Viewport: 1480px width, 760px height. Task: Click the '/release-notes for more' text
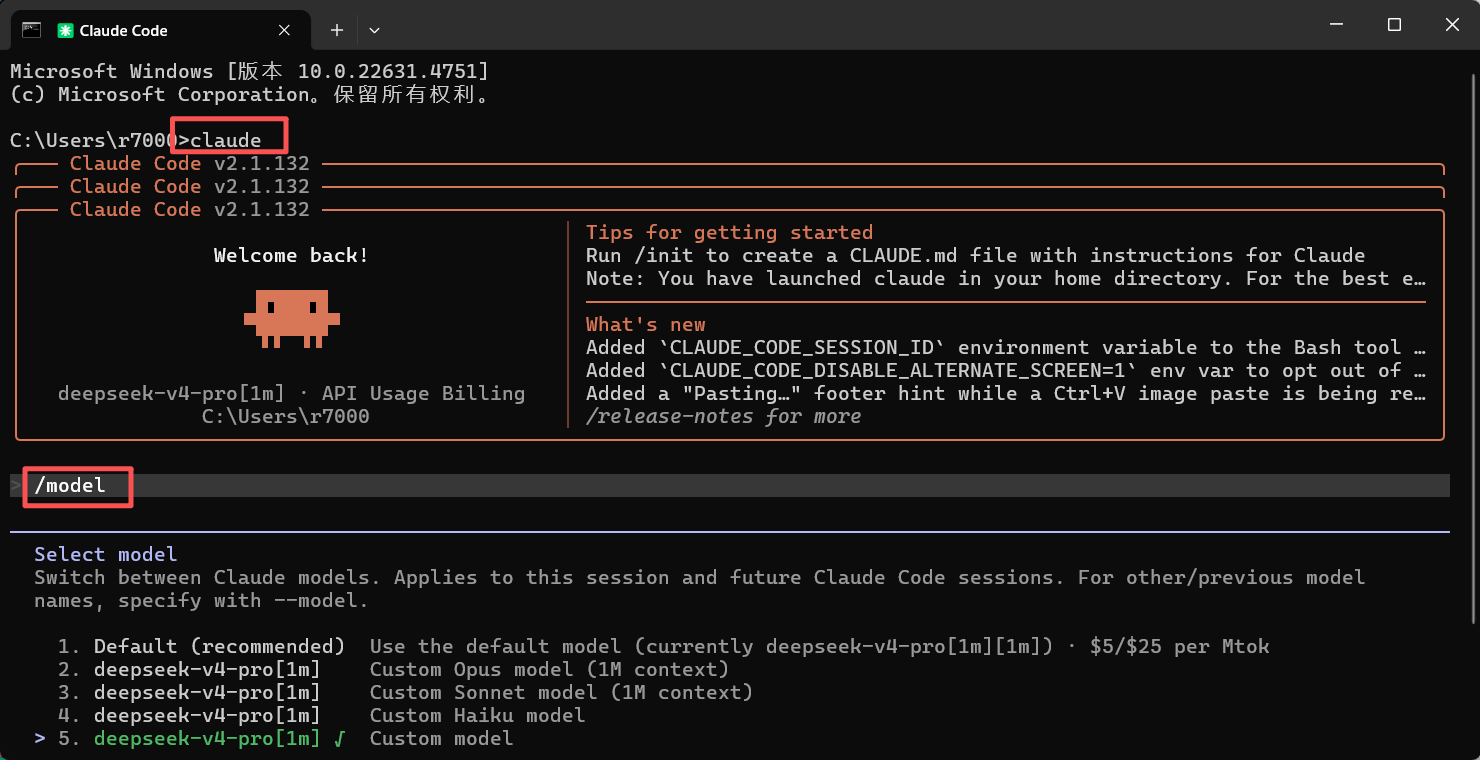click(724, 417)
